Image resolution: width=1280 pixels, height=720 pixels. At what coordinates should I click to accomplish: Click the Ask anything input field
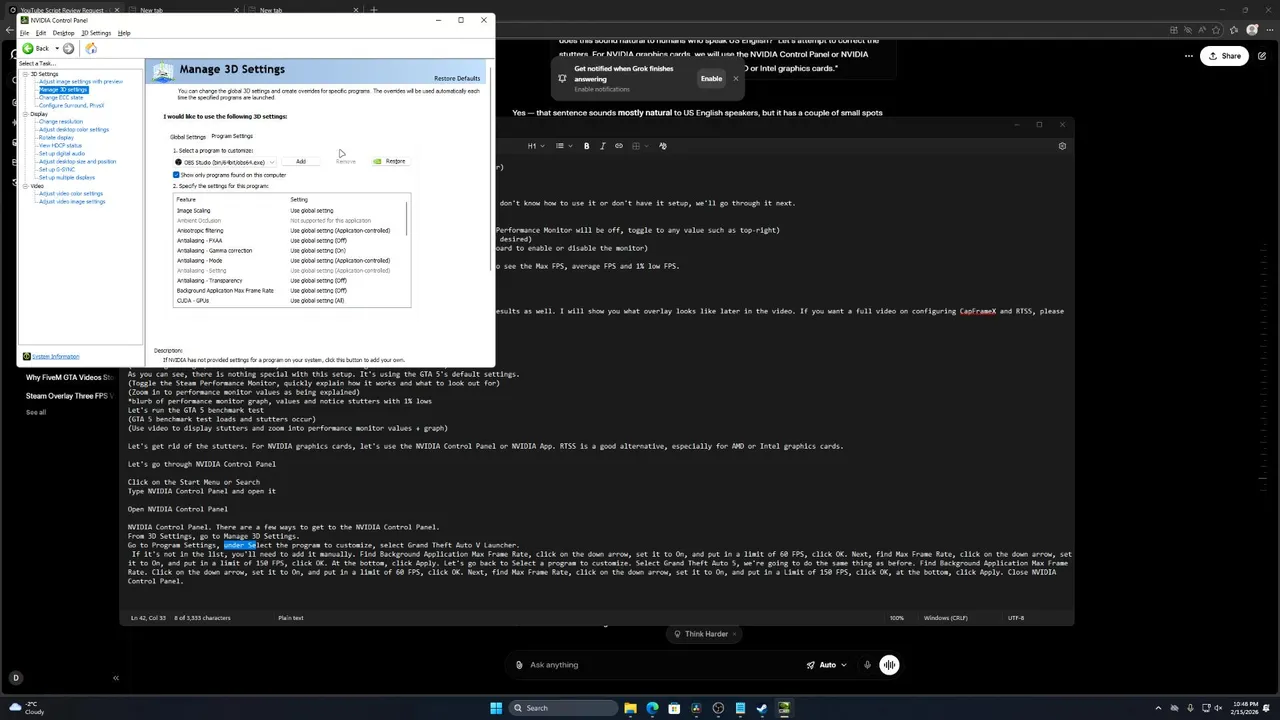(660, 665)
